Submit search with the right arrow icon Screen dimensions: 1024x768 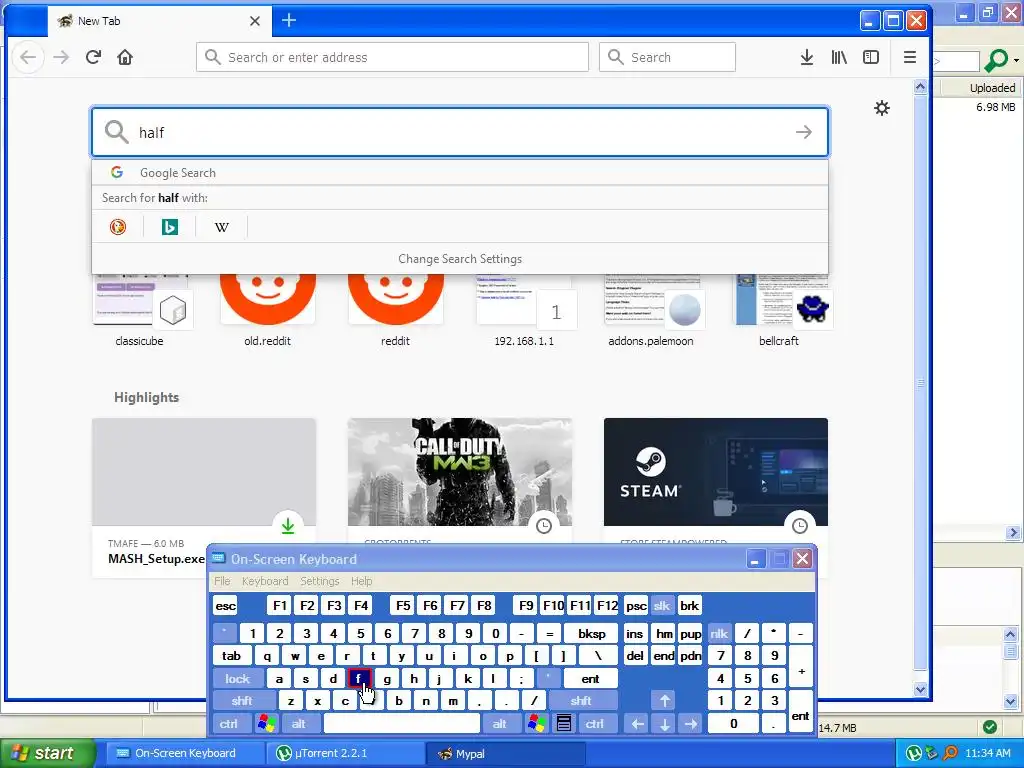[804, 132]
